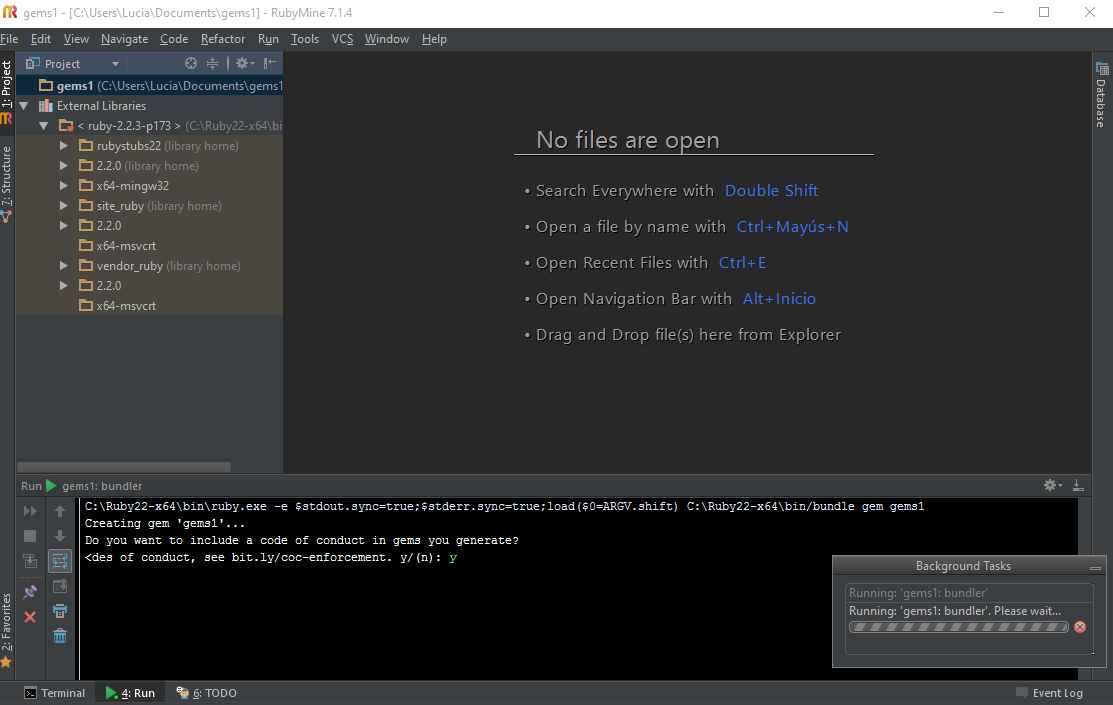1113x705 pixels.
Task: Stop the running bundler process
Action: pos(30,536)
